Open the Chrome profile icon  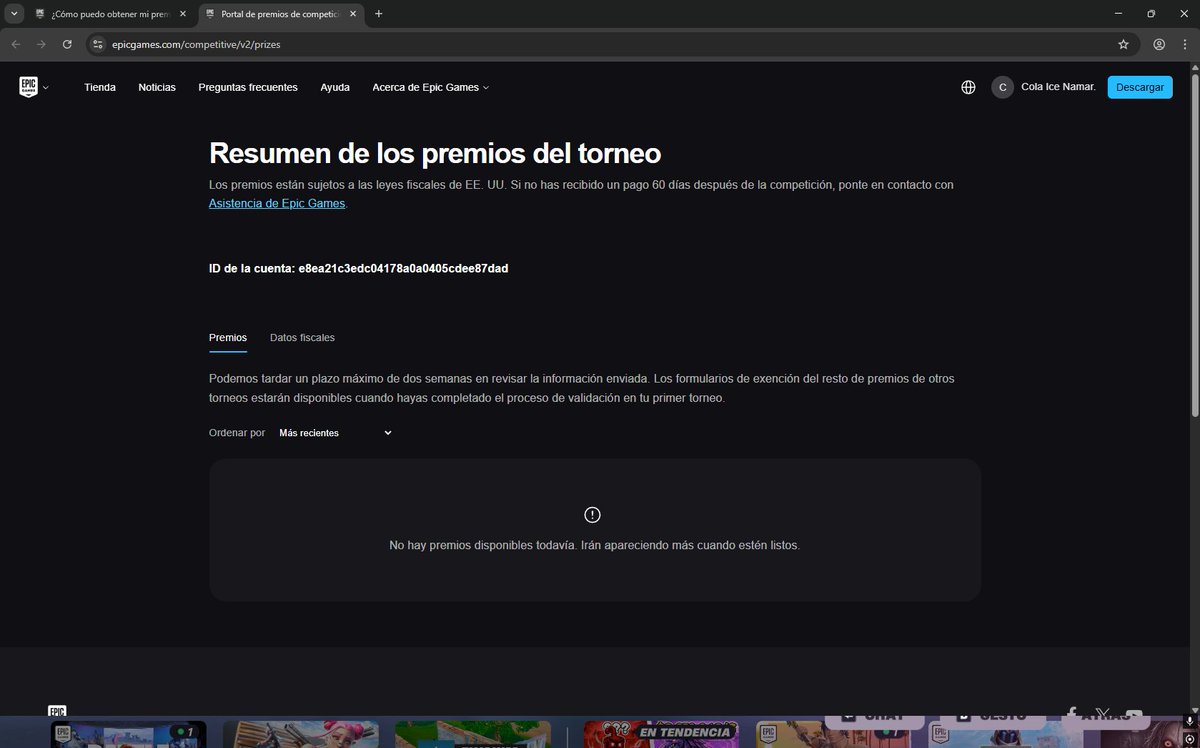[1159, 44]
